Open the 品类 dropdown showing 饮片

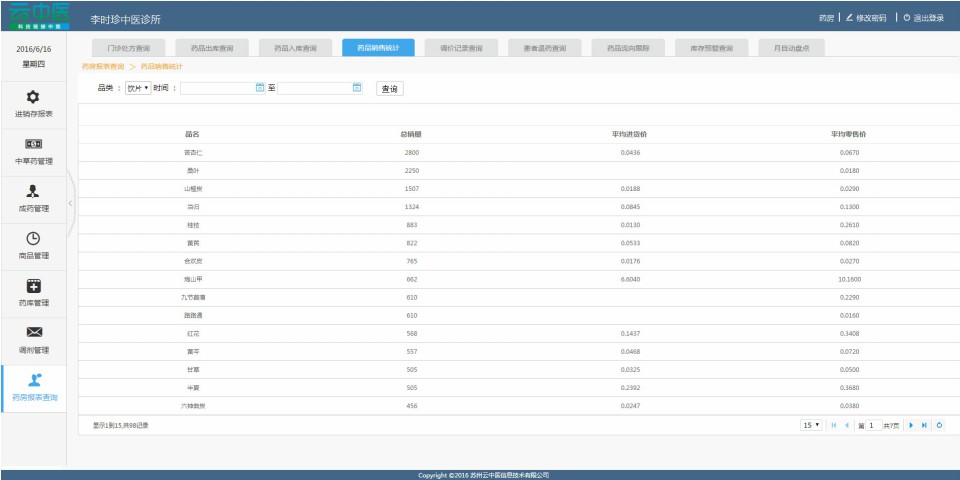(138, 88)
